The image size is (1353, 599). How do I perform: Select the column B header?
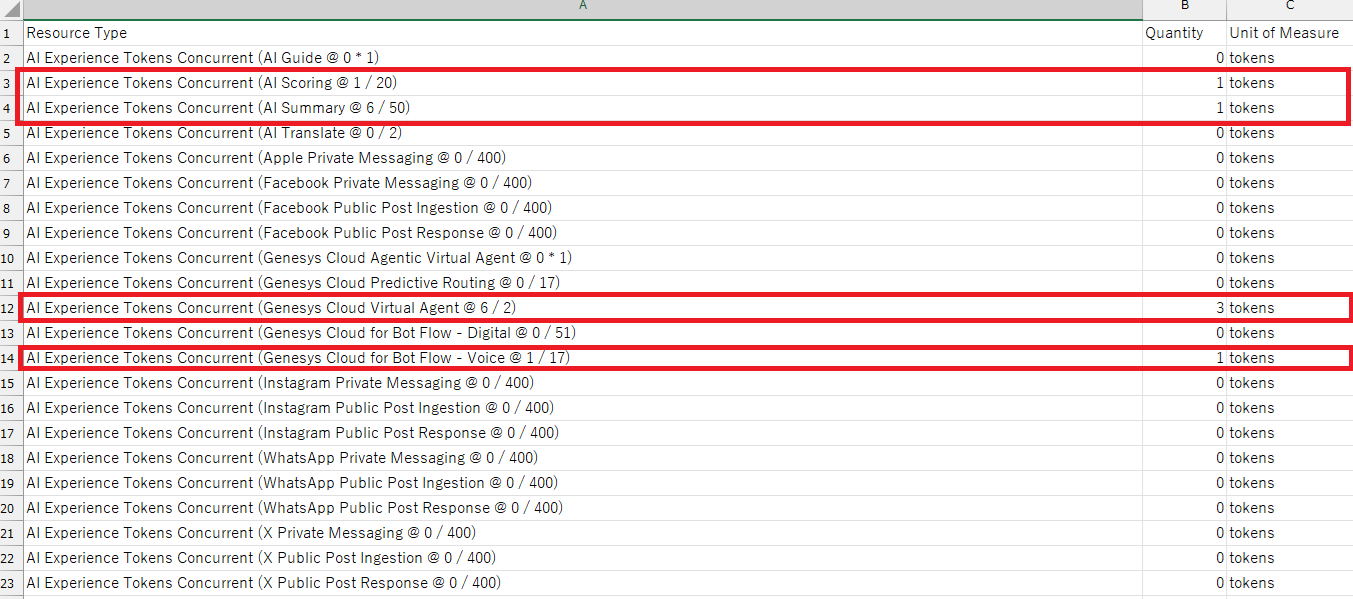[x=1184, y=8]
